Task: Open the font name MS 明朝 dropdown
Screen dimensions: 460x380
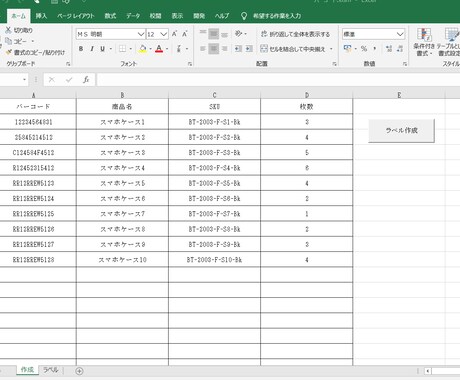Action: pyautogui.click(x=141, y=34)
